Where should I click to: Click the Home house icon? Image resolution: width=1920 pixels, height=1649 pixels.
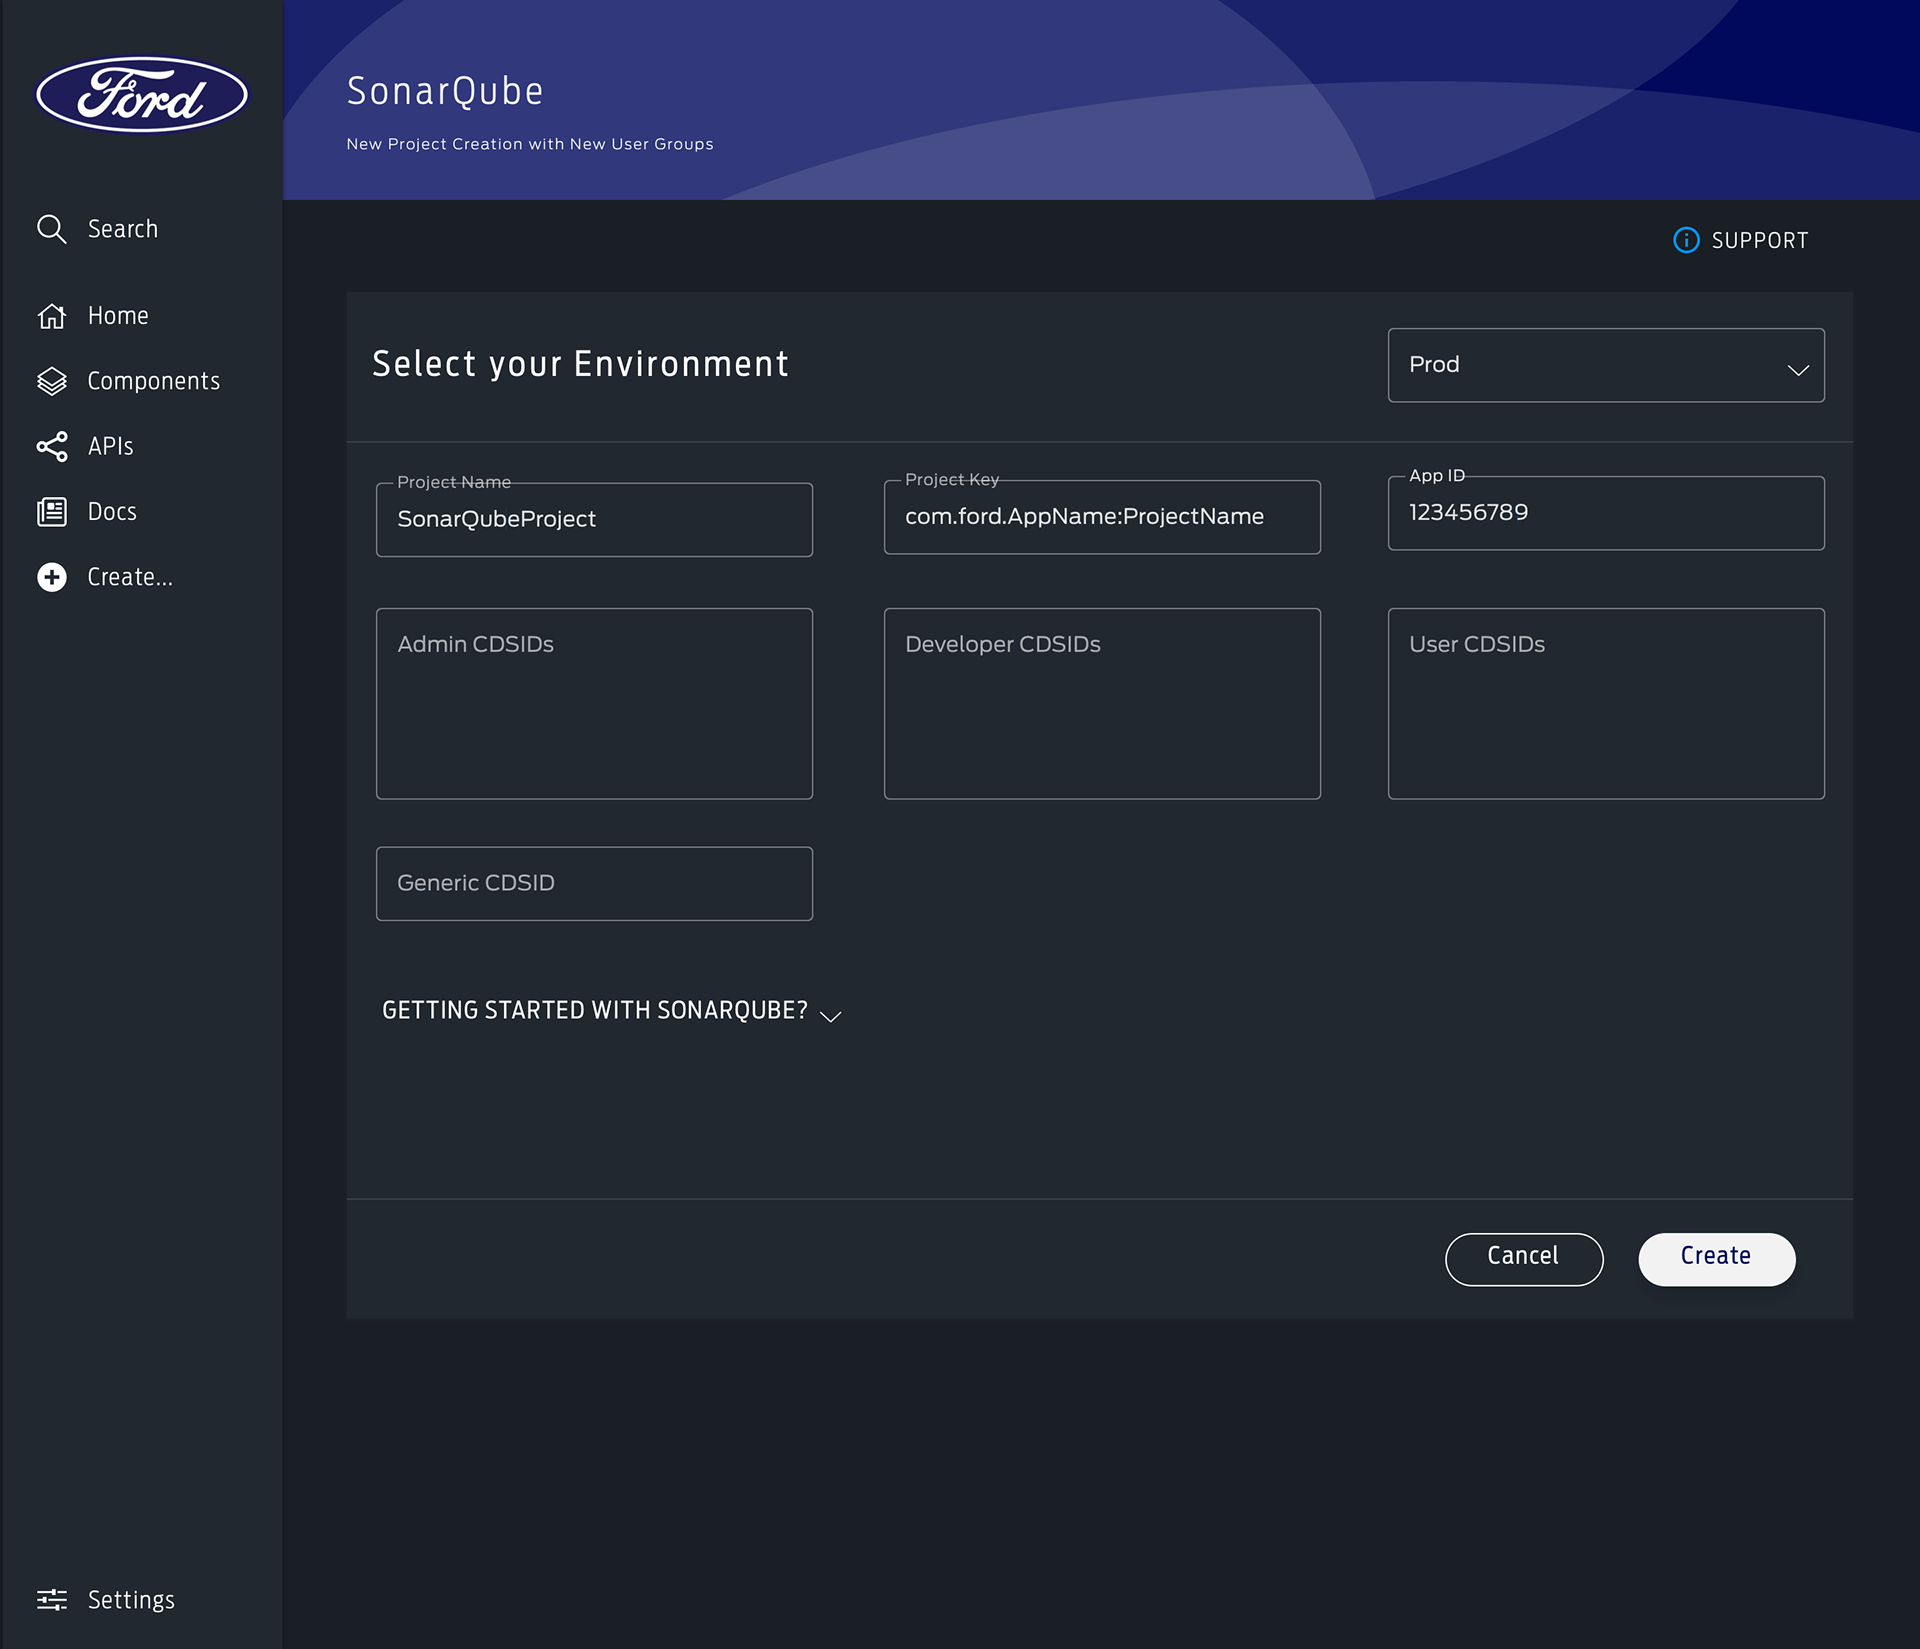pos(52,316)
